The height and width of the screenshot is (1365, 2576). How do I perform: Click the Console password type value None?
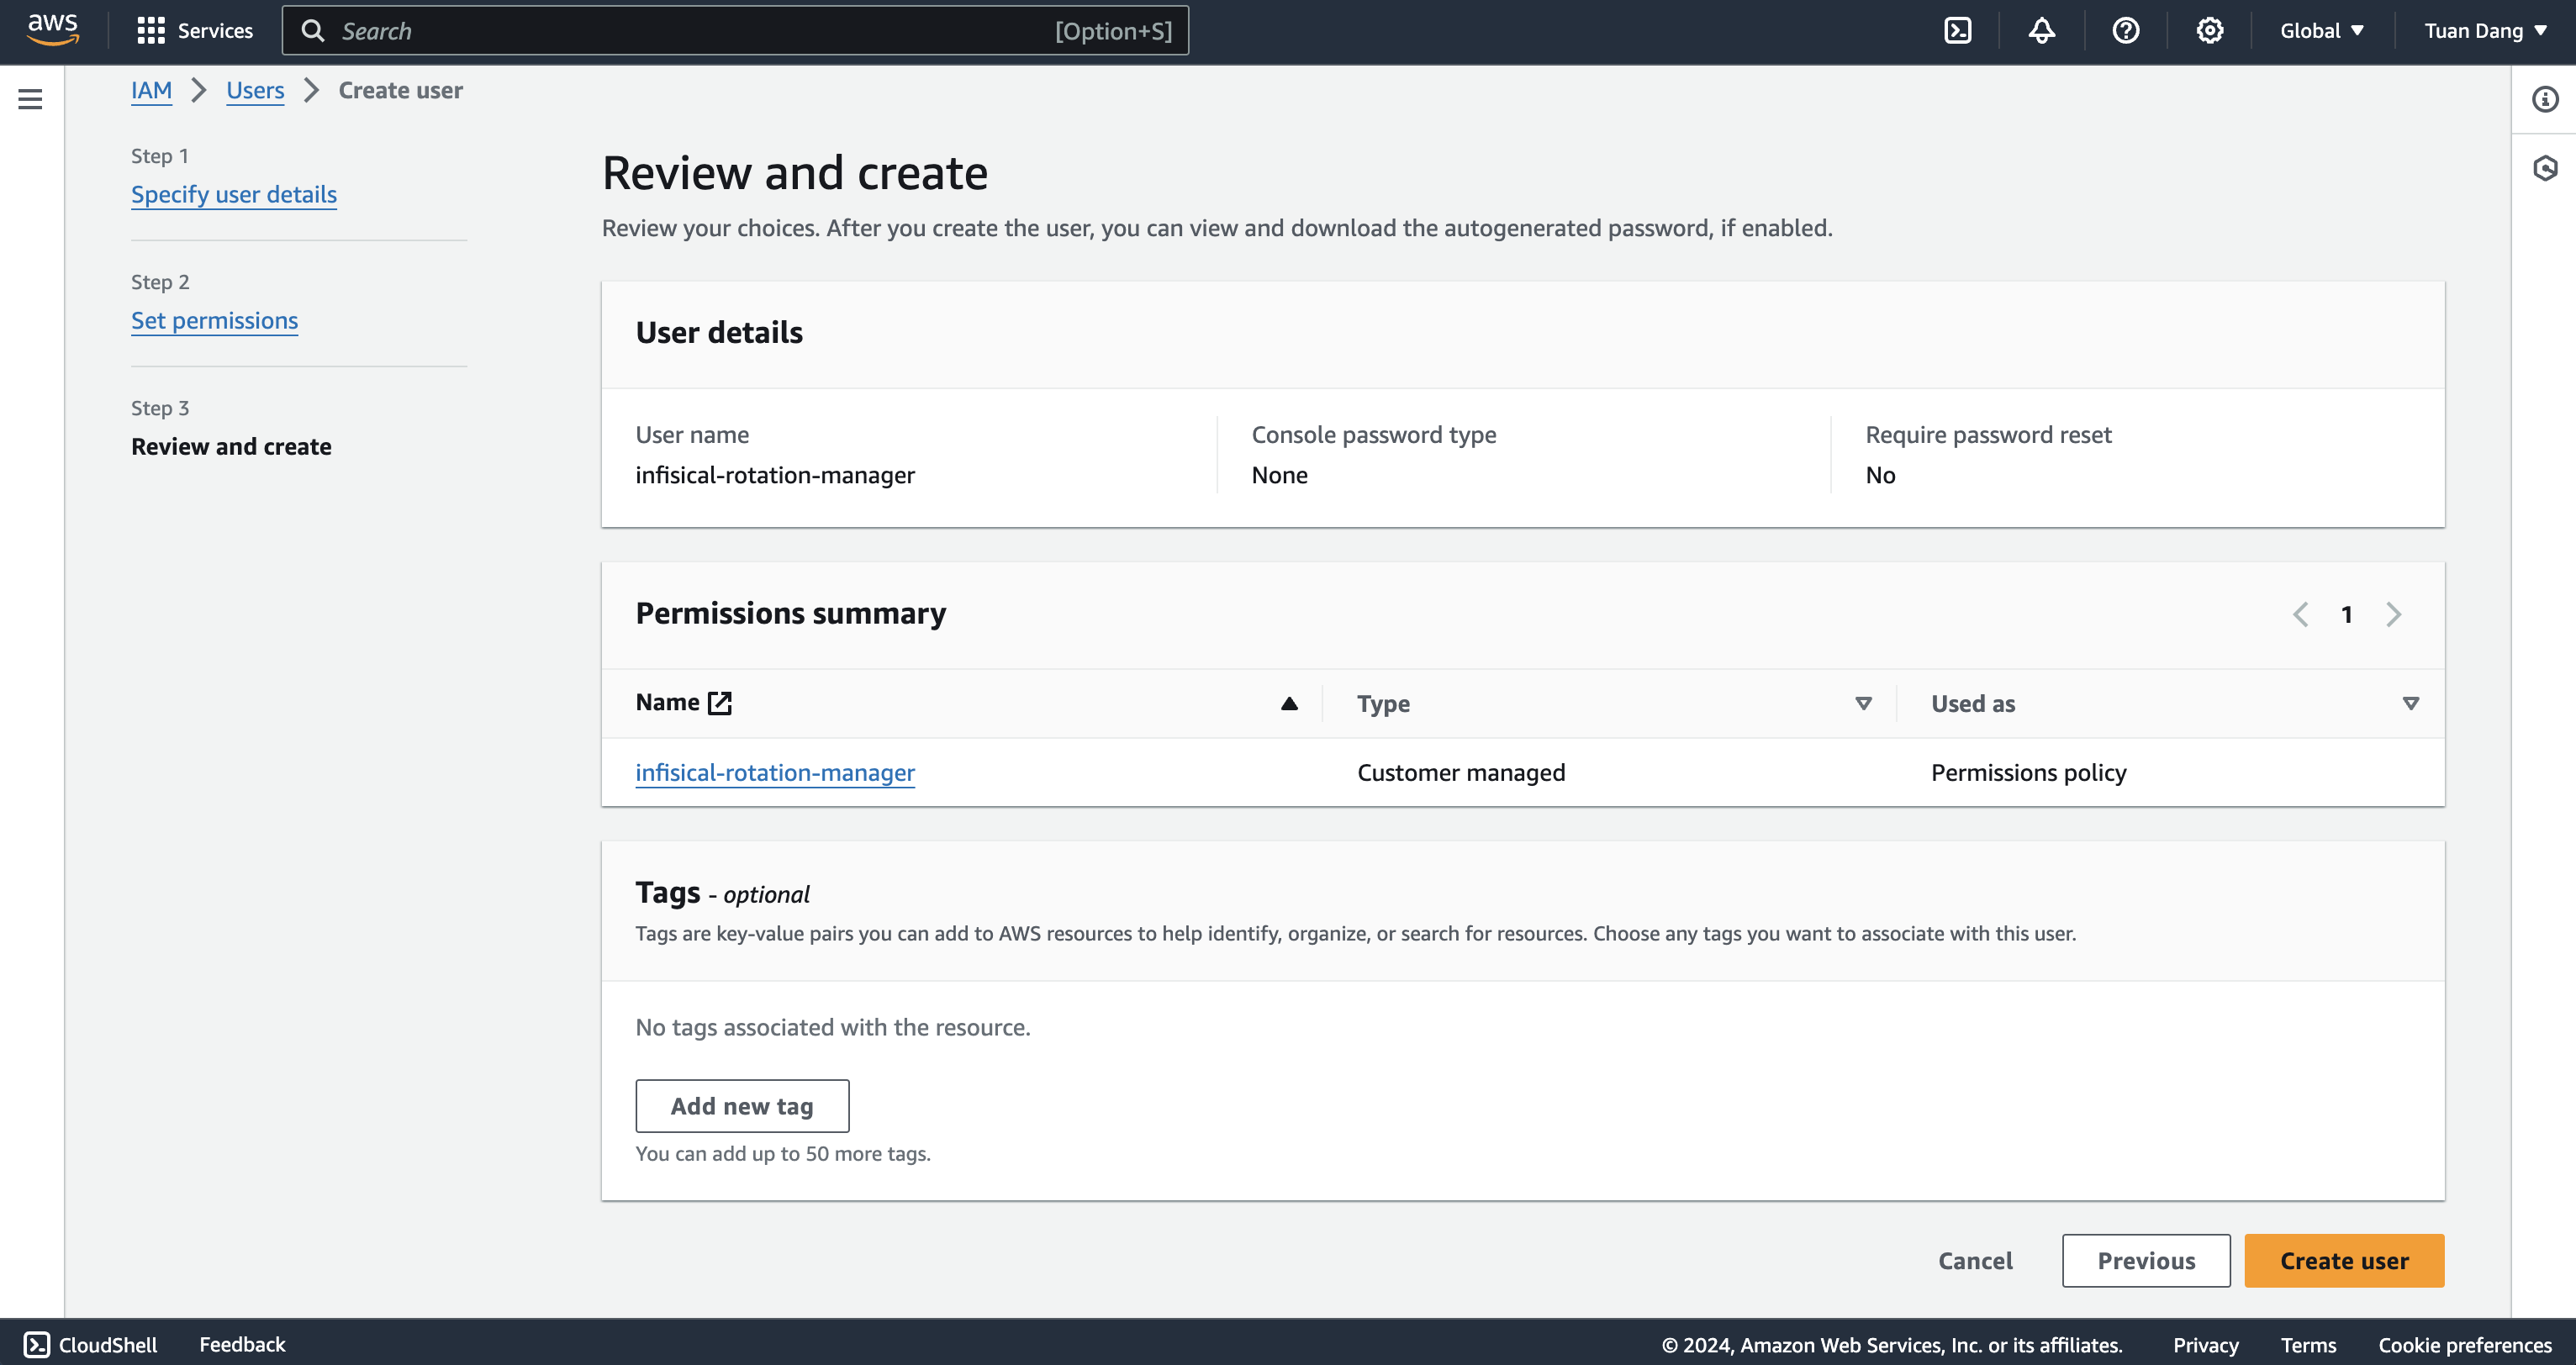pyautogui.click(x=1279, y=475)
